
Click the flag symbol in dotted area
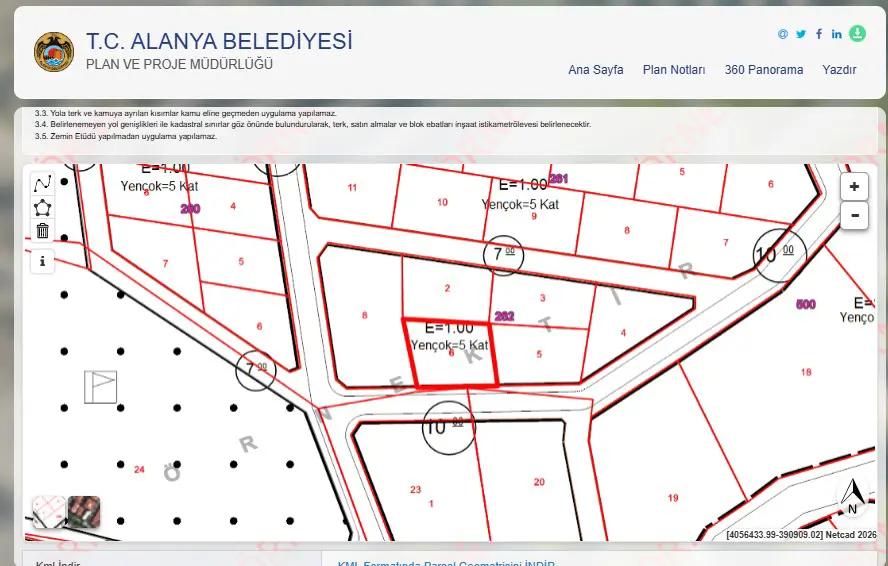101,387
